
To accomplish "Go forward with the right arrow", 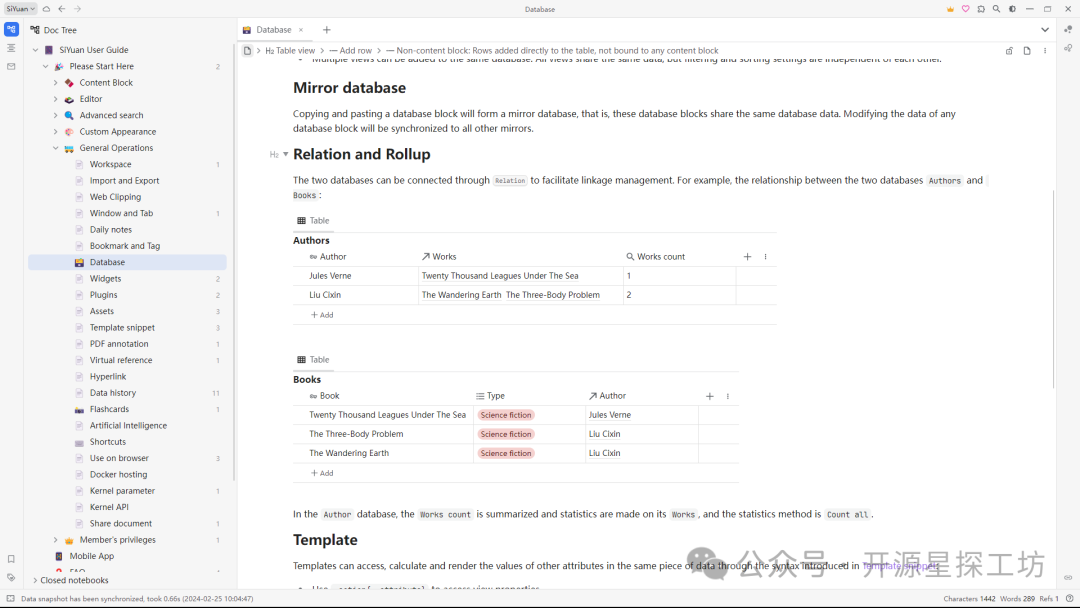I will (77, 9).
